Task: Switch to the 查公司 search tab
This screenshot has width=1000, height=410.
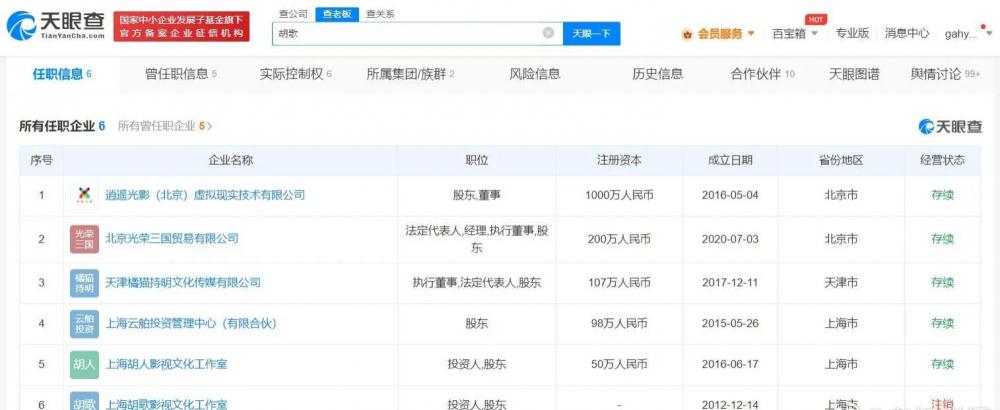Action: click(x=293, y=14)
